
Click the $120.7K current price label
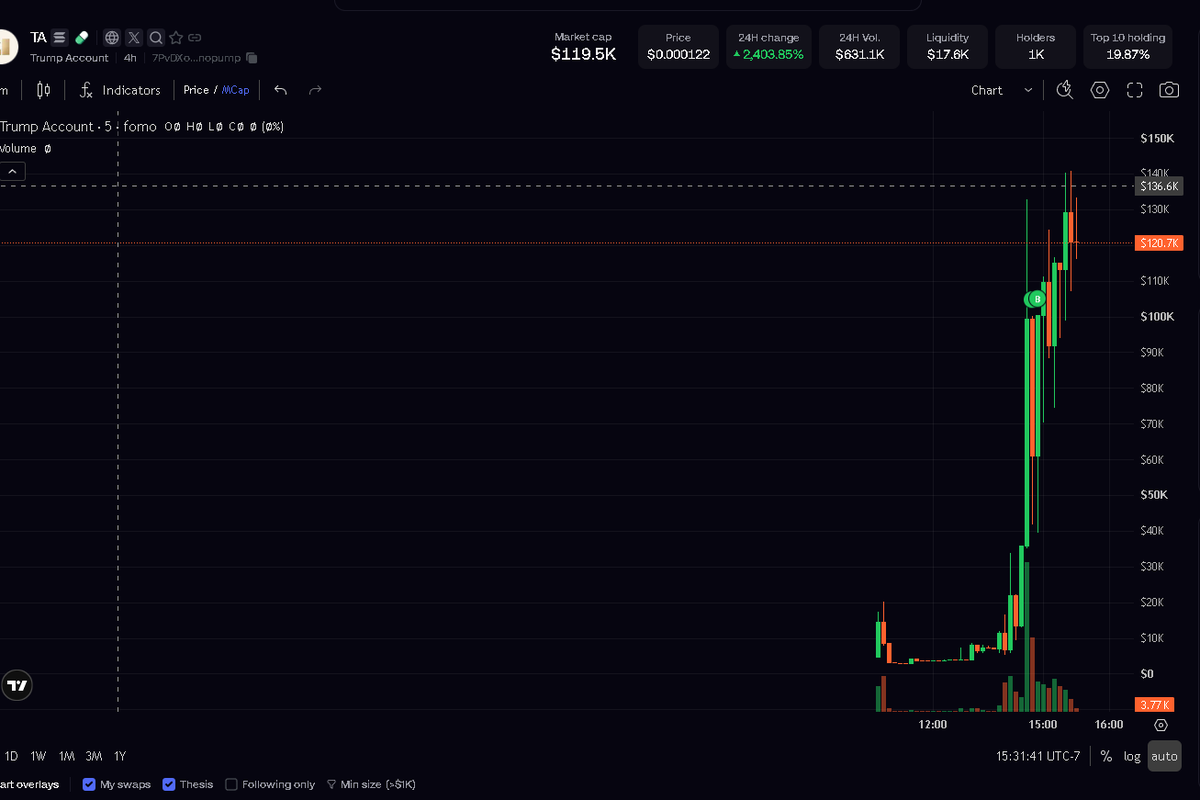1160,243
